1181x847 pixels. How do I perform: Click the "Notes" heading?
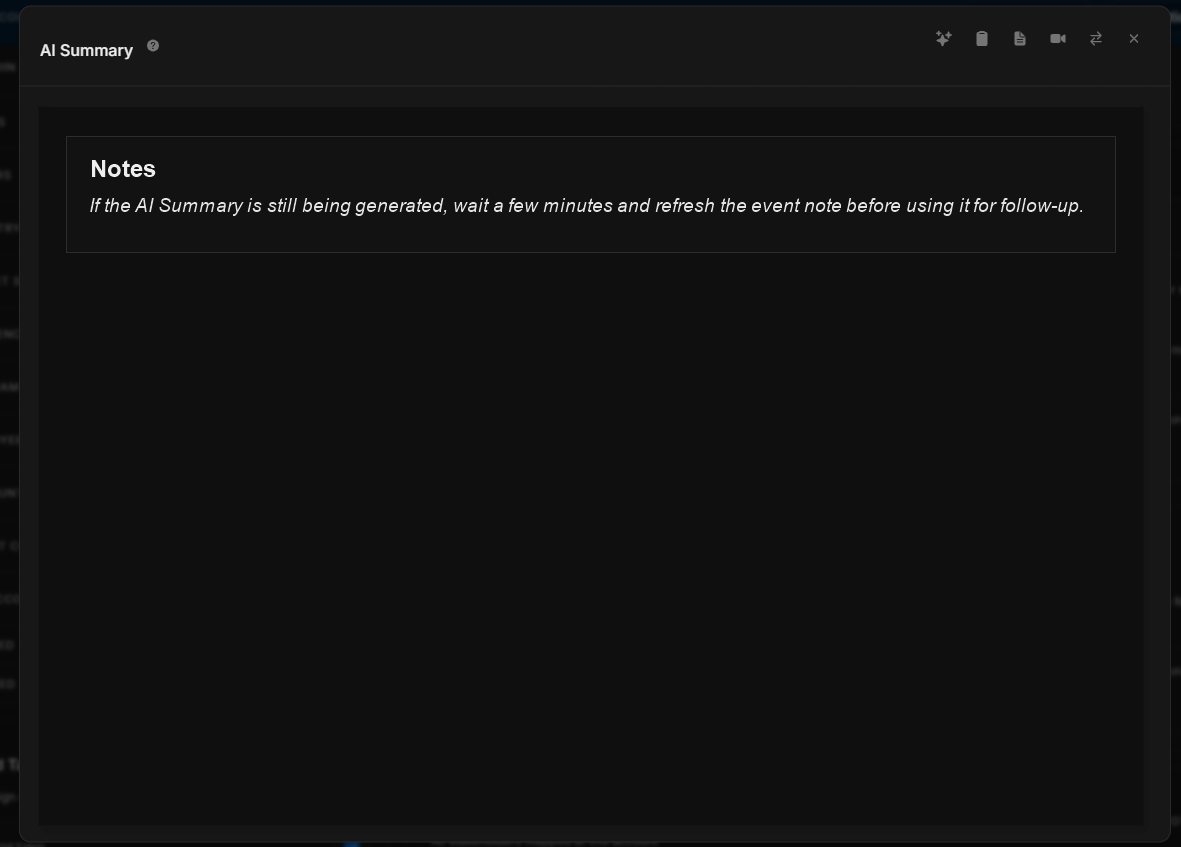[x=123, y=169]
